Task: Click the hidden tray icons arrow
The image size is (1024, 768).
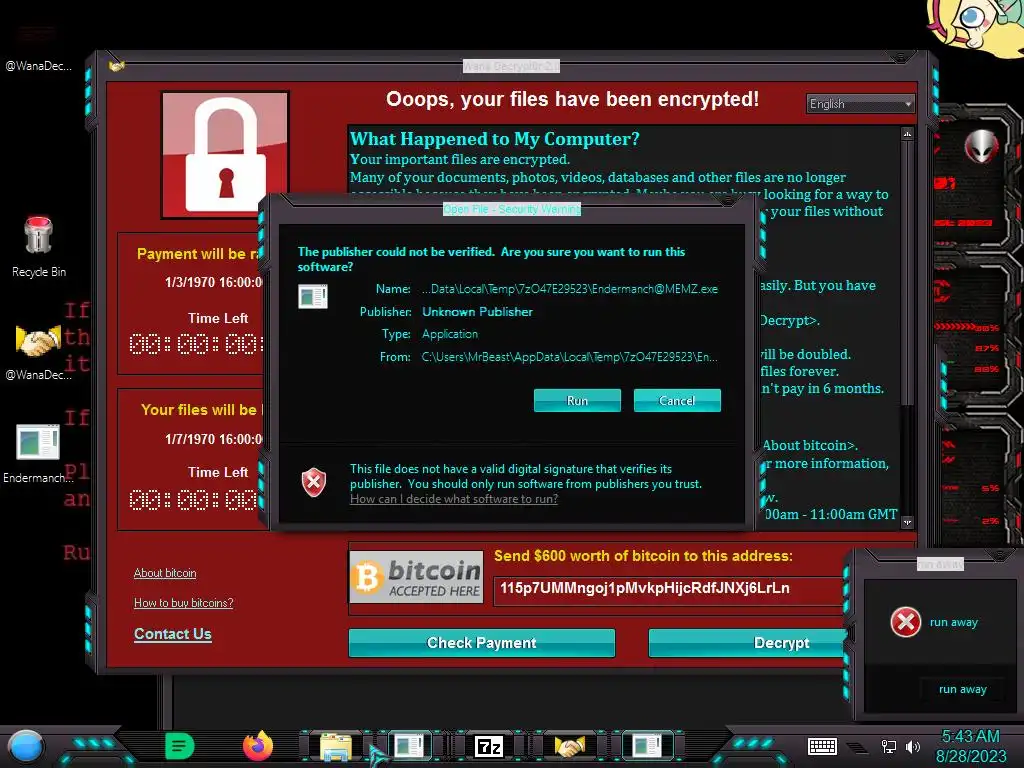Action: click(x=857, y=747)
